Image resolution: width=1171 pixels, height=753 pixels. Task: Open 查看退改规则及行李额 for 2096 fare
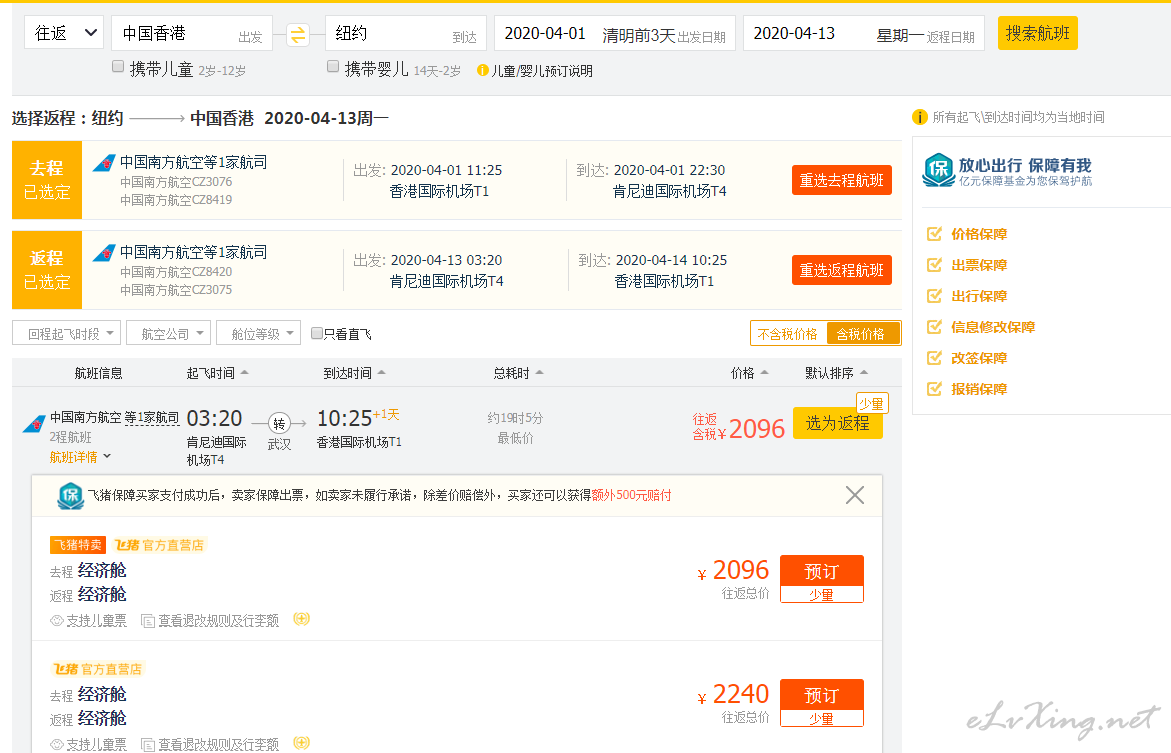pyautogui.click(x=218, y=621)
